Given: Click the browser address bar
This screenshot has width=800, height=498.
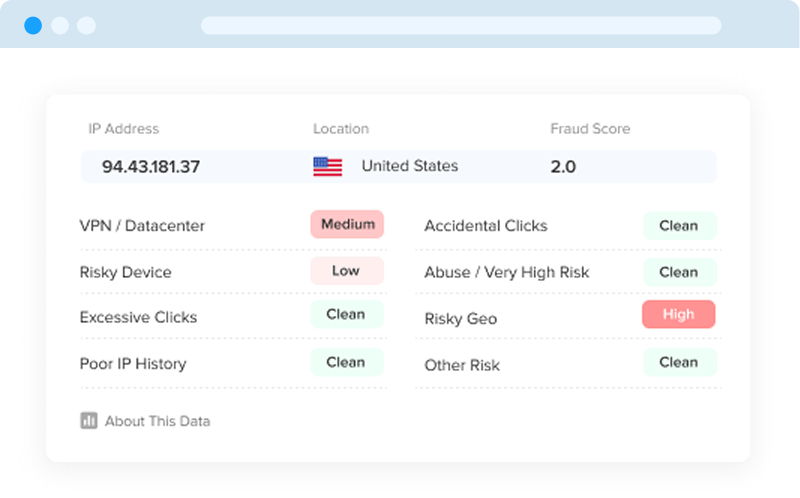Looking at the screenshot, I should [x=461, y=25].
